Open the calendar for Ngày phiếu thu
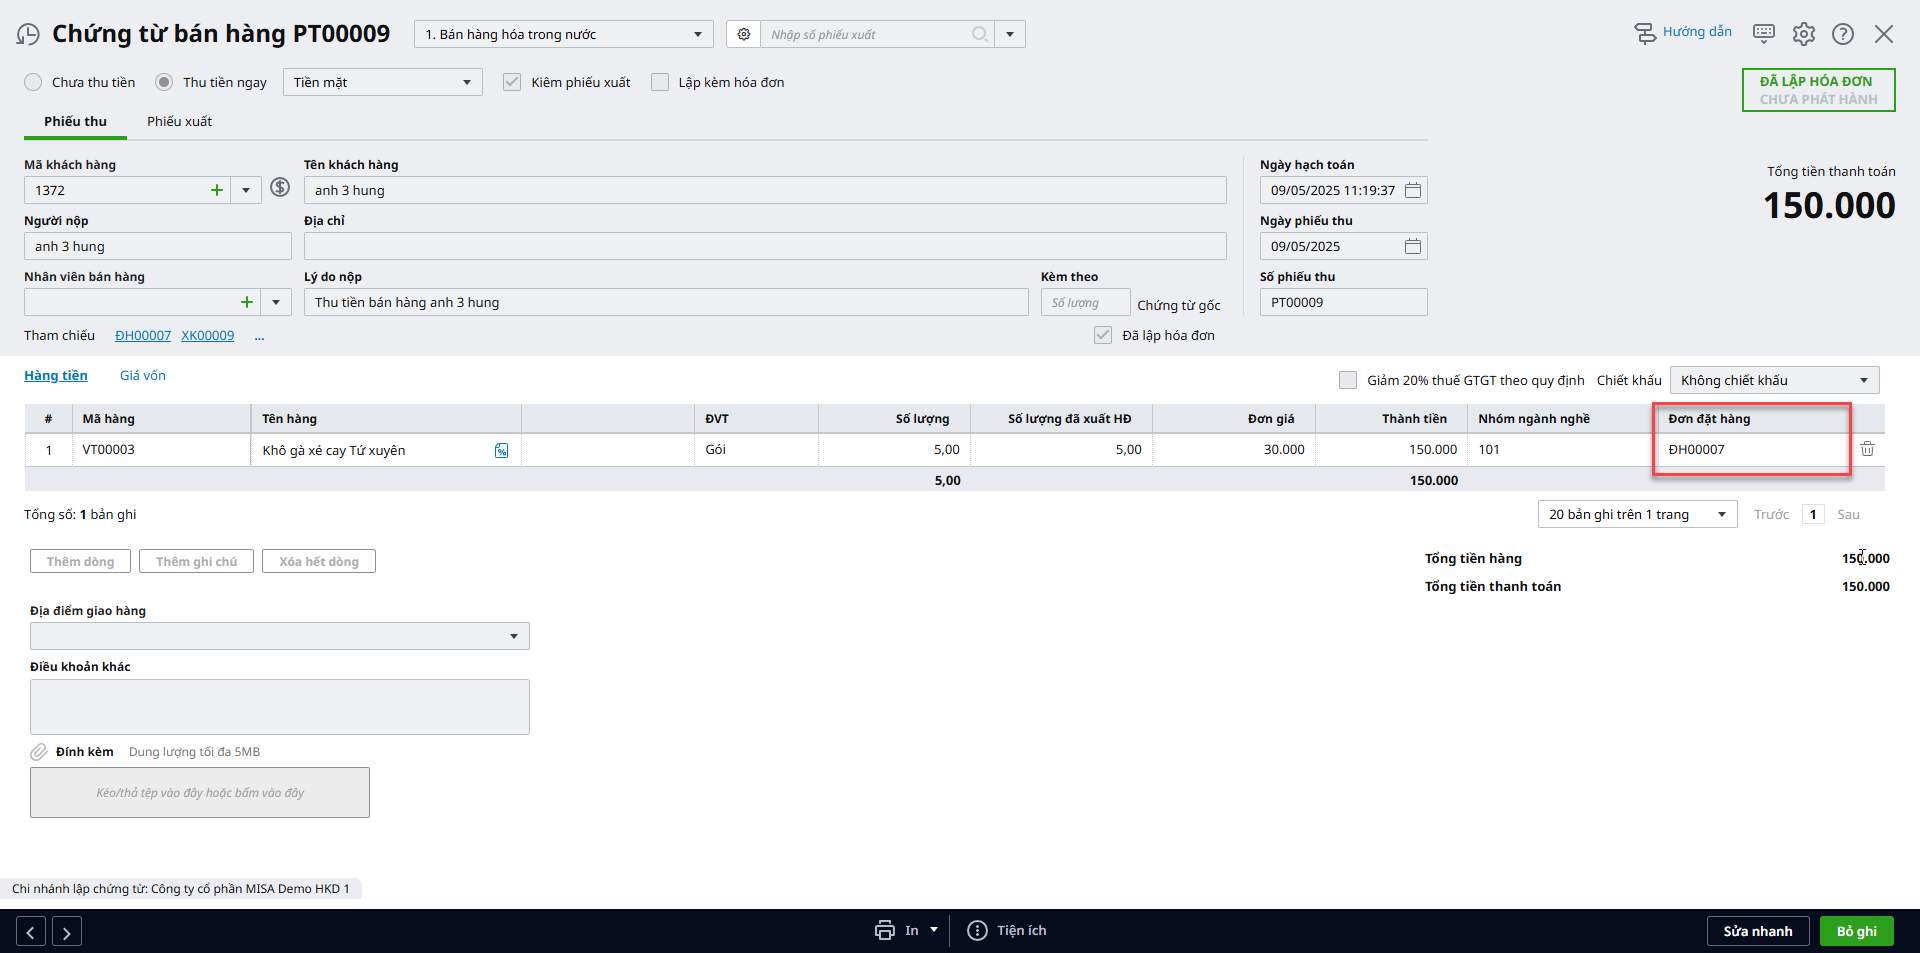This screenshot has width=1920, height=953. point(1412,246)
